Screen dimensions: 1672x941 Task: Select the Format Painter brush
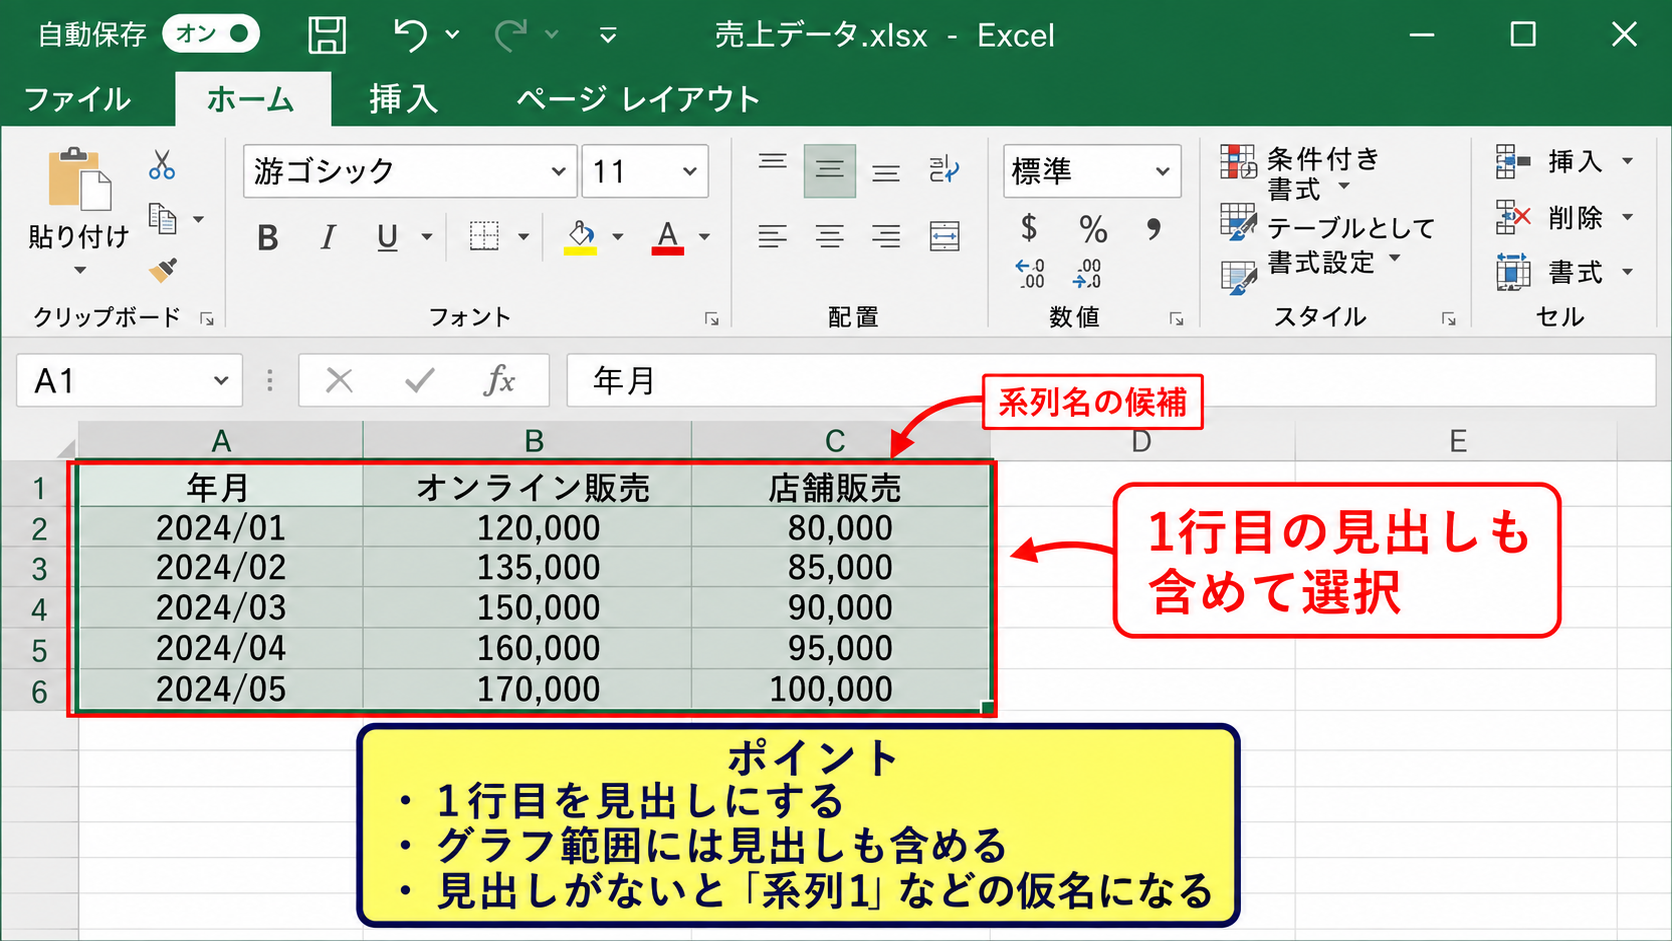click(163, 270)
